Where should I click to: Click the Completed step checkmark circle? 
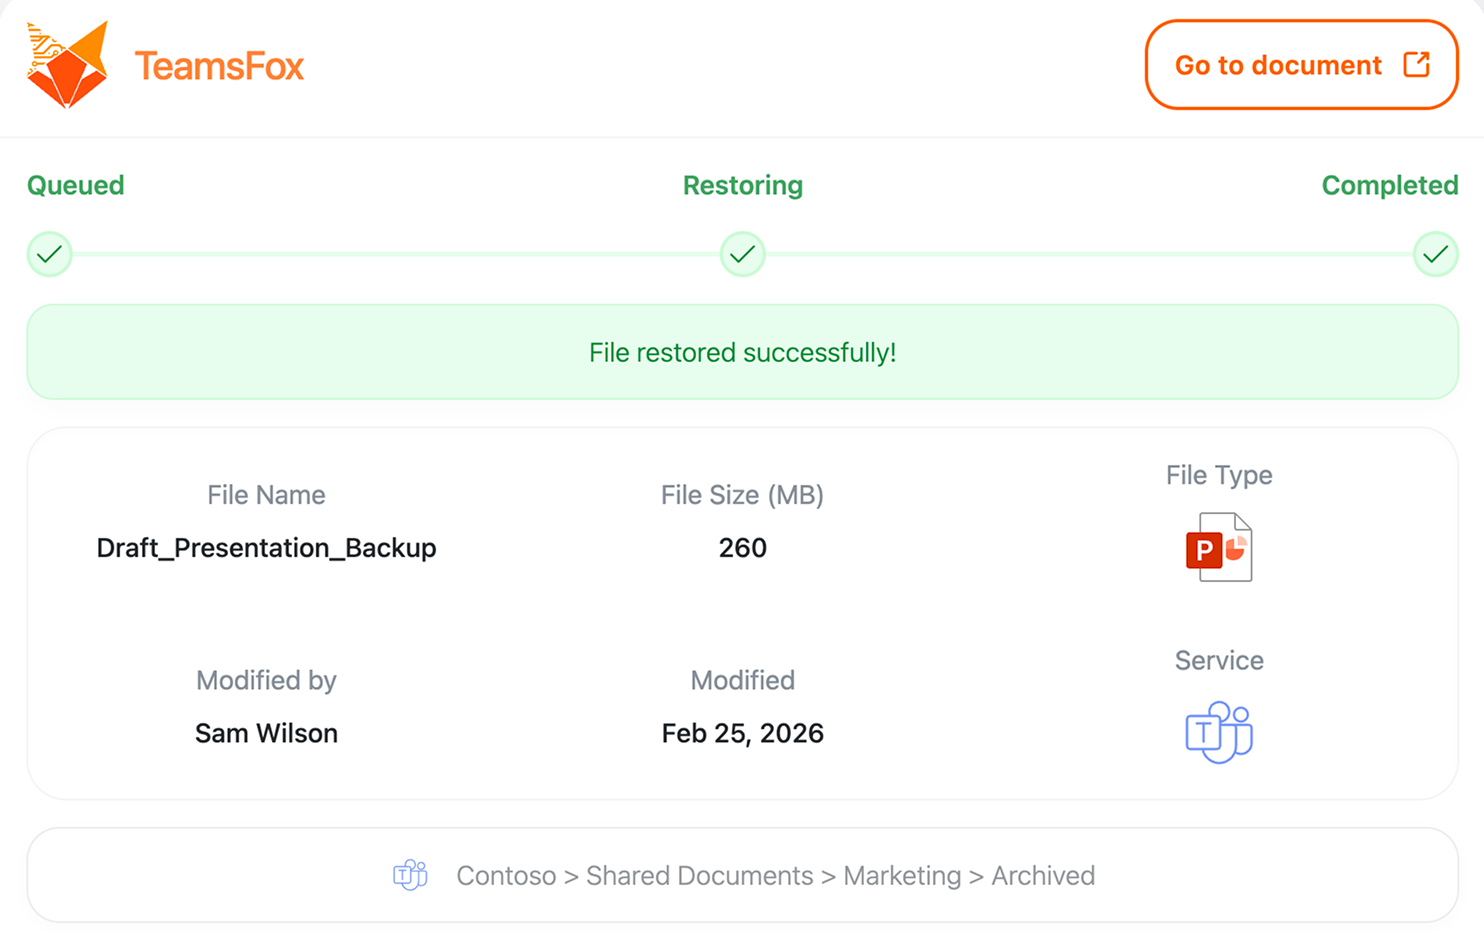coord(1435,254)
